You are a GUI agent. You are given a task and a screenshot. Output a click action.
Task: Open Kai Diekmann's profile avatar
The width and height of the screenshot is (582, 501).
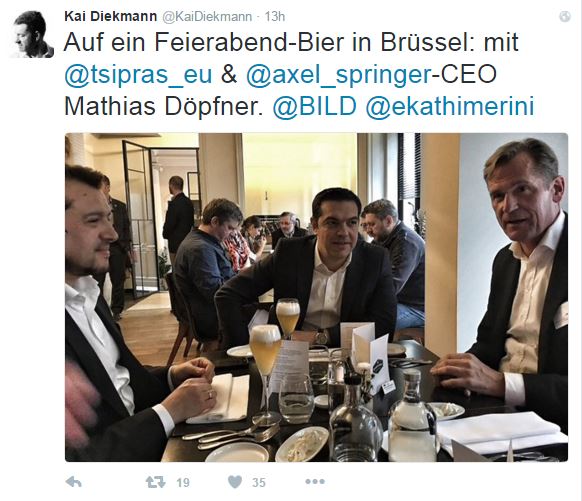coord(31,34)
